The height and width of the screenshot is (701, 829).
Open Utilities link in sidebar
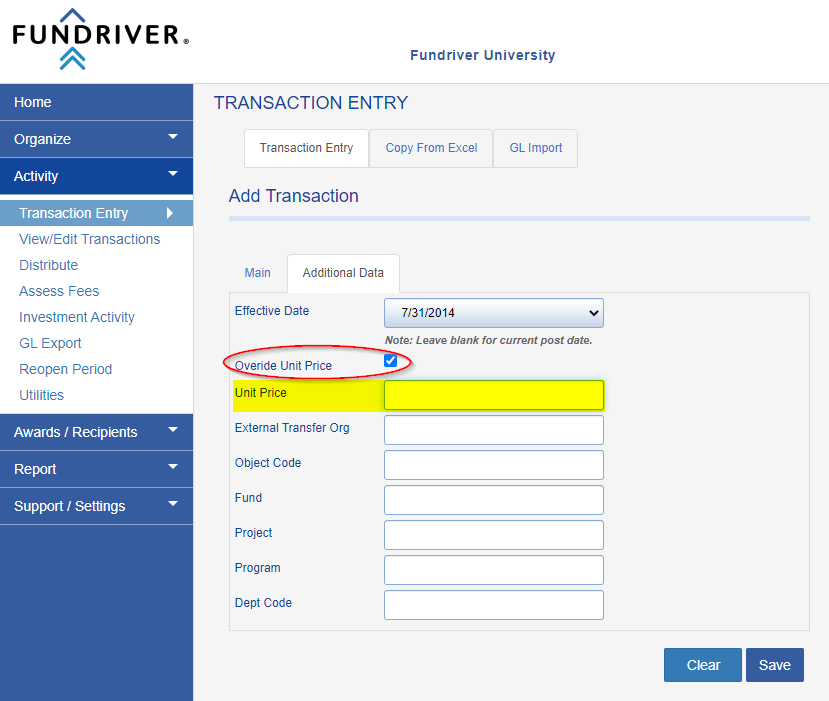pyautogui.click(x=41, y=395)
